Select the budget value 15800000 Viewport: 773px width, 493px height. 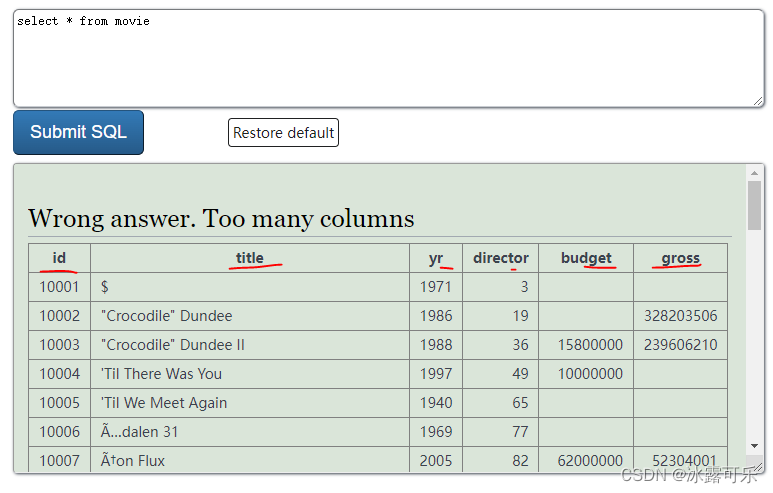[x=586, y=345]
